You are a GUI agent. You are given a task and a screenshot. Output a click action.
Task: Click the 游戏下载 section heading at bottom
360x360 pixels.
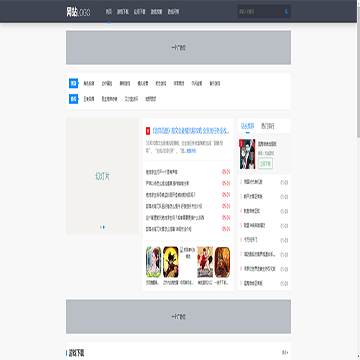click(76, 353)
